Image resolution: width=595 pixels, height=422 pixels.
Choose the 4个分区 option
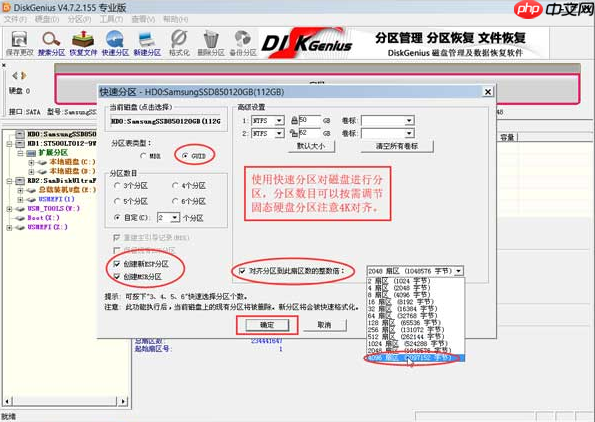point(189,186)
